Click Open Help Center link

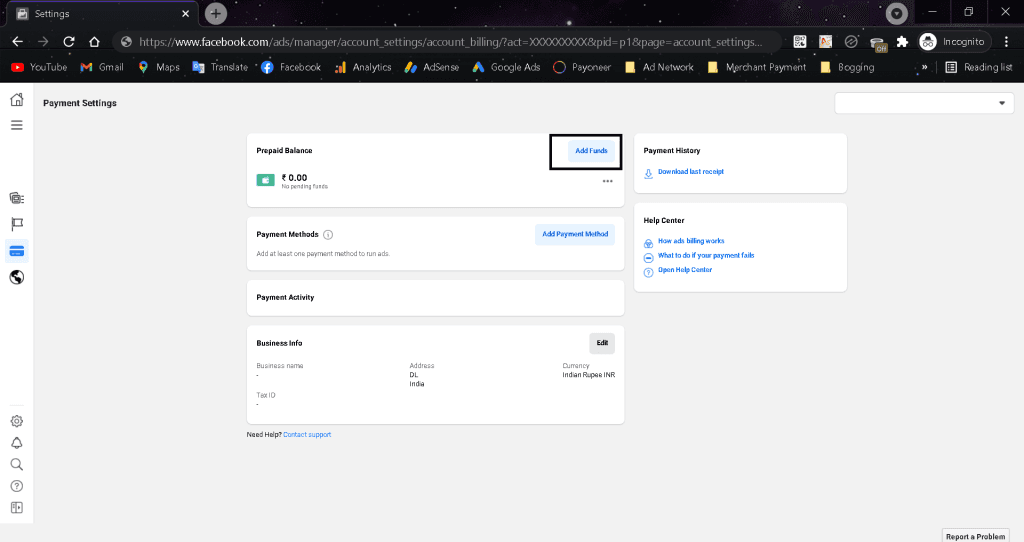(x=685, y=270)
